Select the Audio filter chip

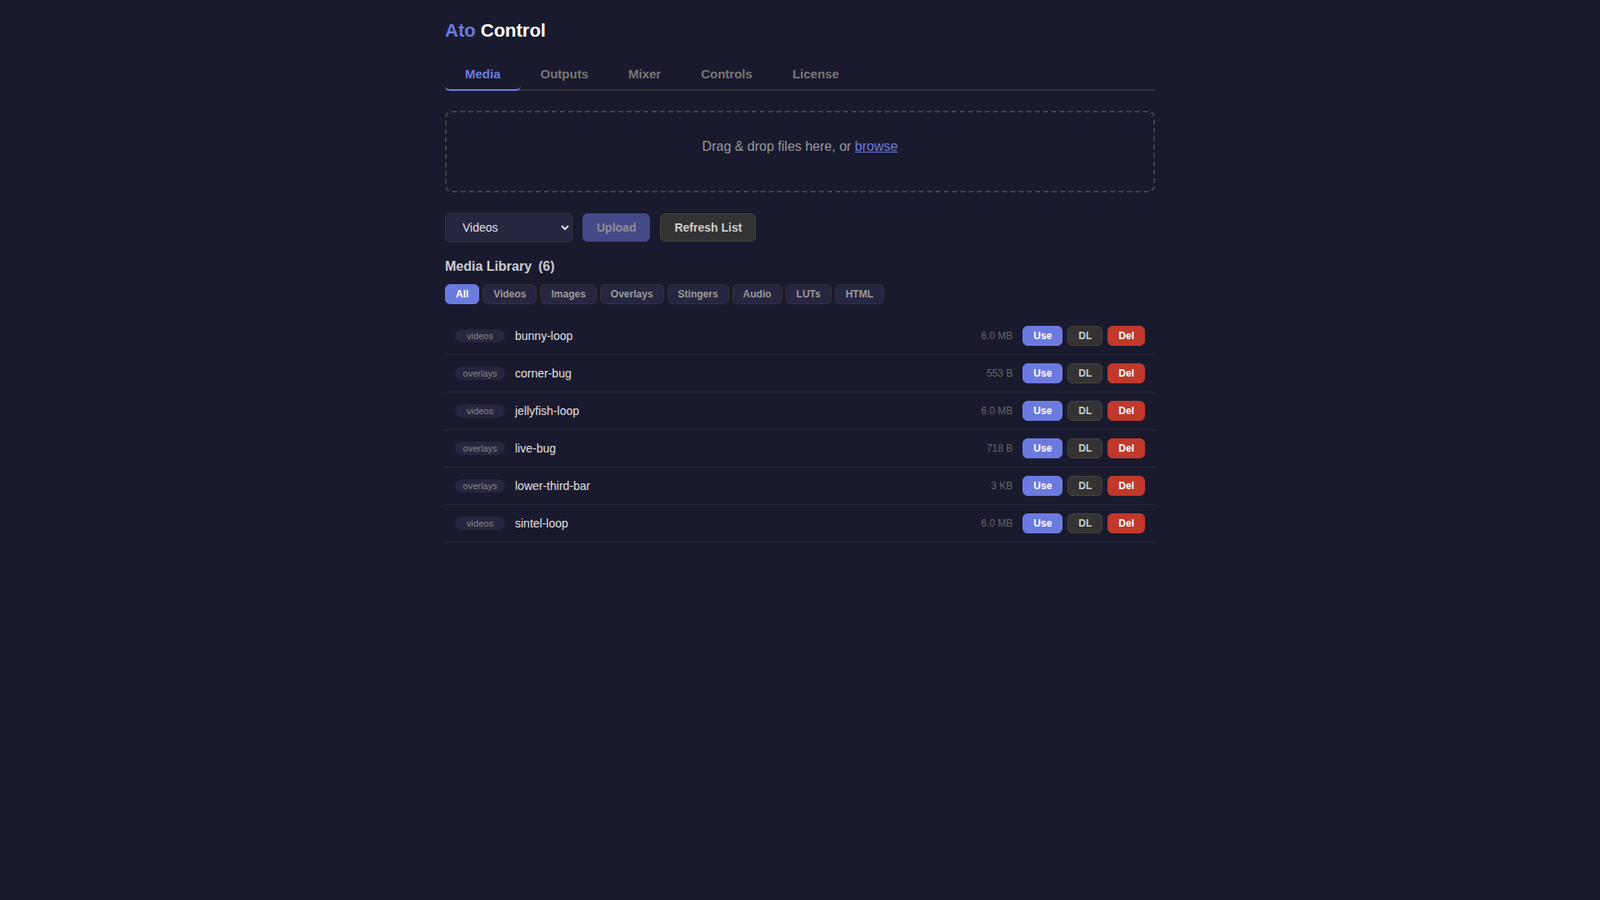757,293
